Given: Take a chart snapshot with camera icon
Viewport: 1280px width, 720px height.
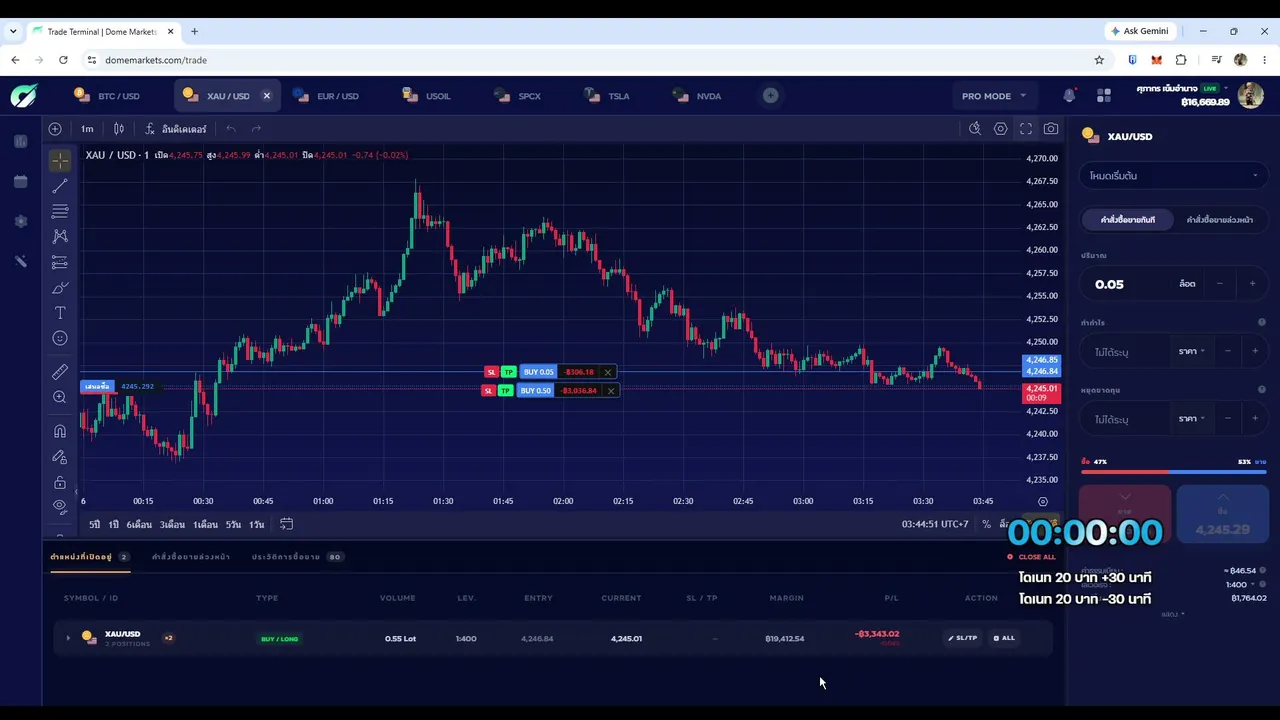Looking at the screenshot, I should point(1051,129).
